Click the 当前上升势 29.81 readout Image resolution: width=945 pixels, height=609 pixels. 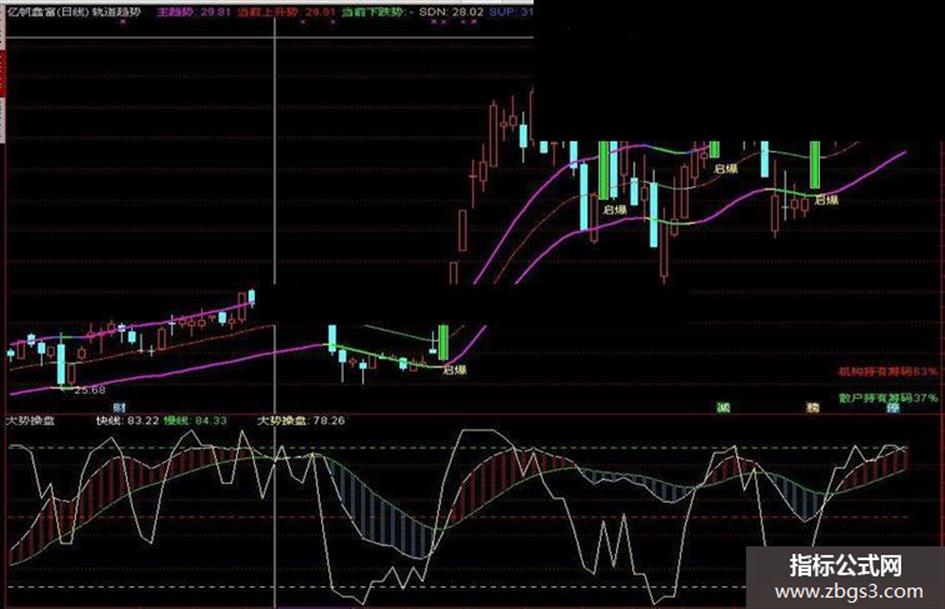coord(286,11)
